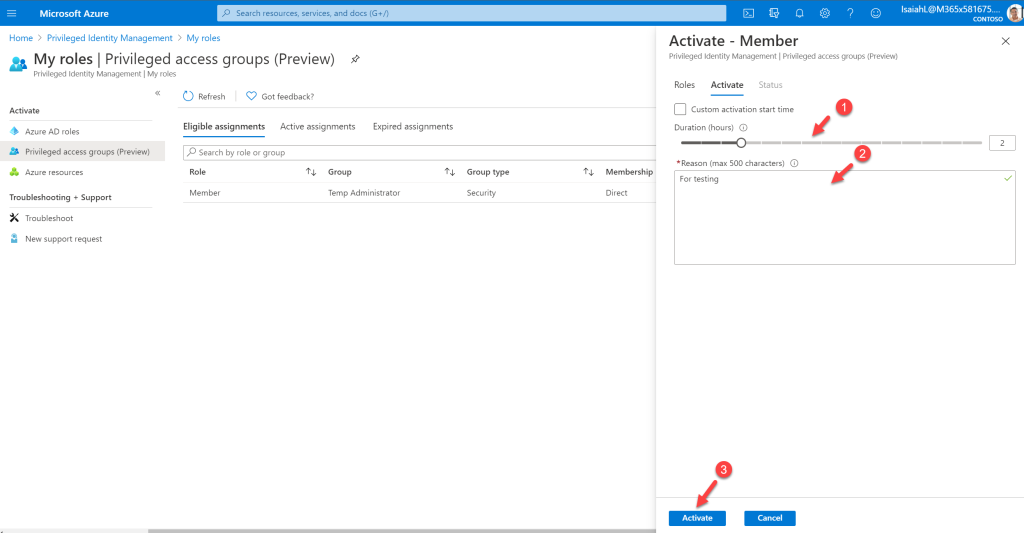
Task: Collapse the left navigation pane
Action: (x=157, y=93)
